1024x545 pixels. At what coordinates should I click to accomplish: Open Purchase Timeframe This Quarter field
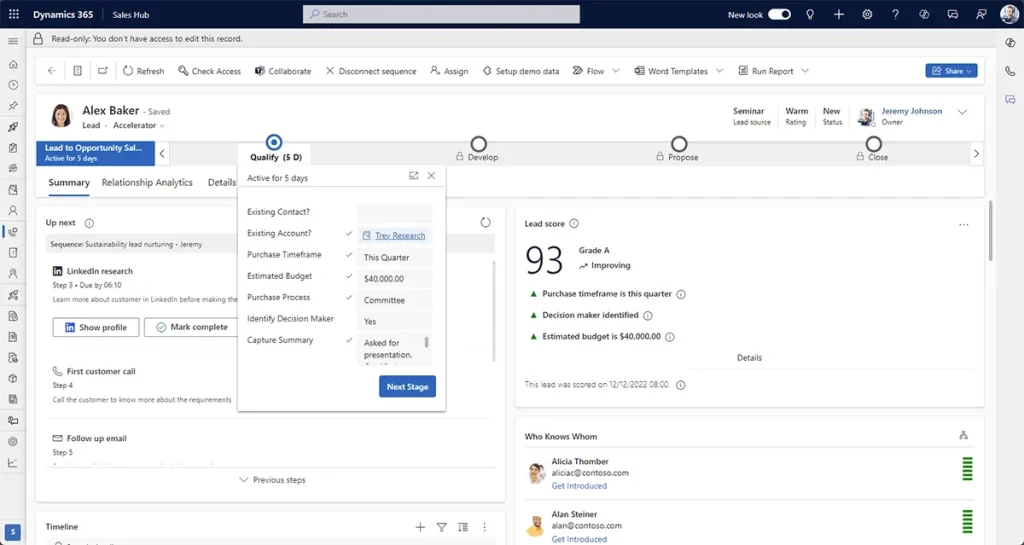[394, 257]
